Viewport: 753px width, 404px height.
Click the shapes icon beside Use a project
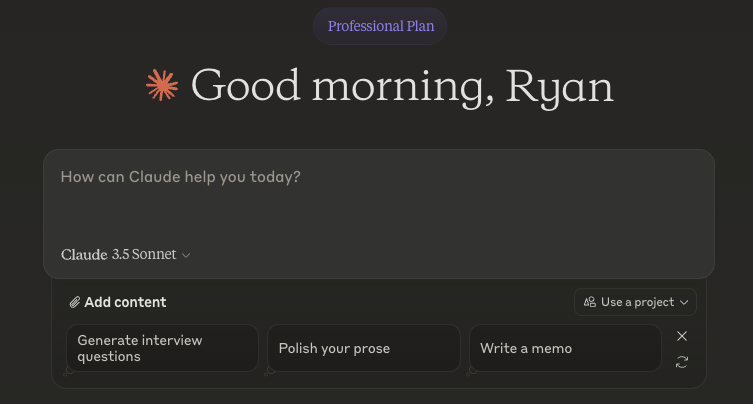coord(590,302)
